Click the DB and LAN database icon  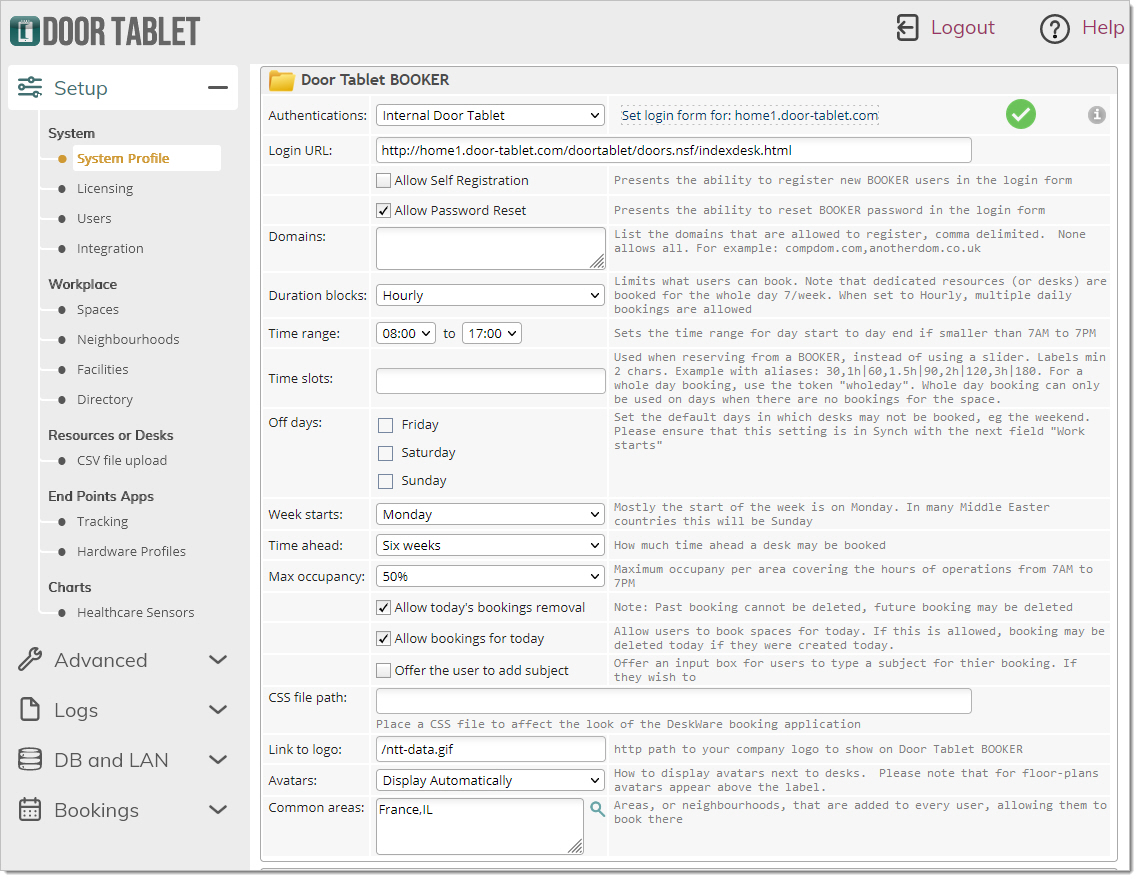(x=31, y=760)
